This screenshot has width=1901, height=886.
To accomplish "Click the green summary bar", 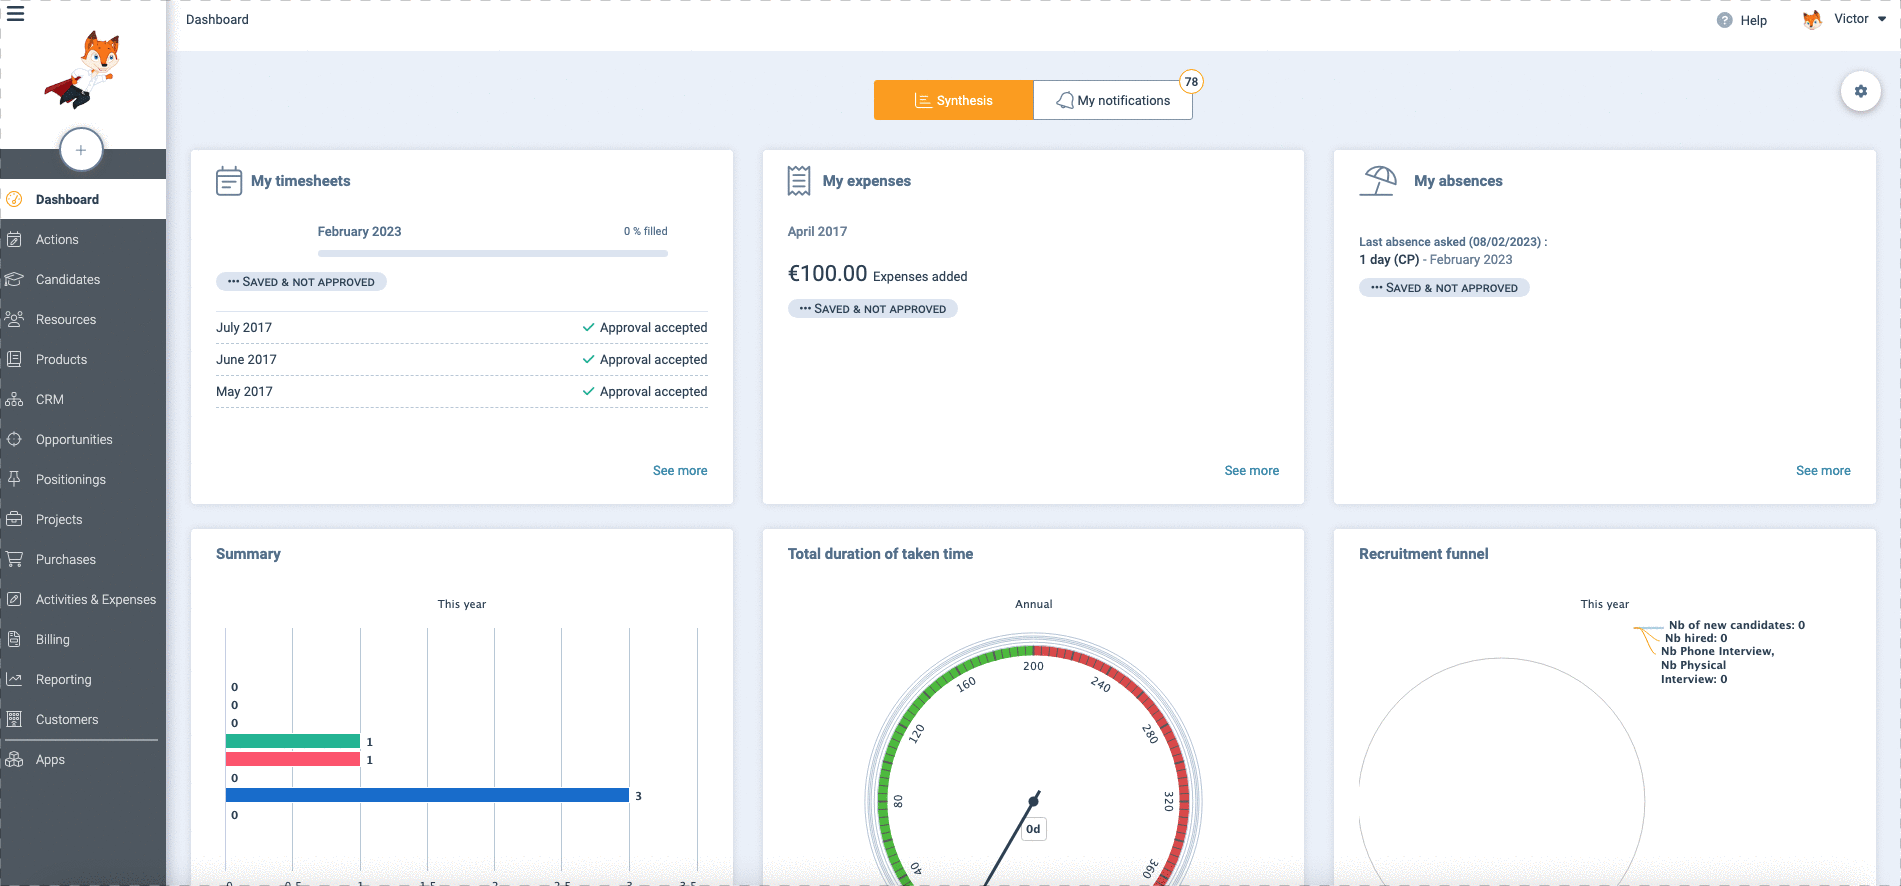I will tap(293, 741).
